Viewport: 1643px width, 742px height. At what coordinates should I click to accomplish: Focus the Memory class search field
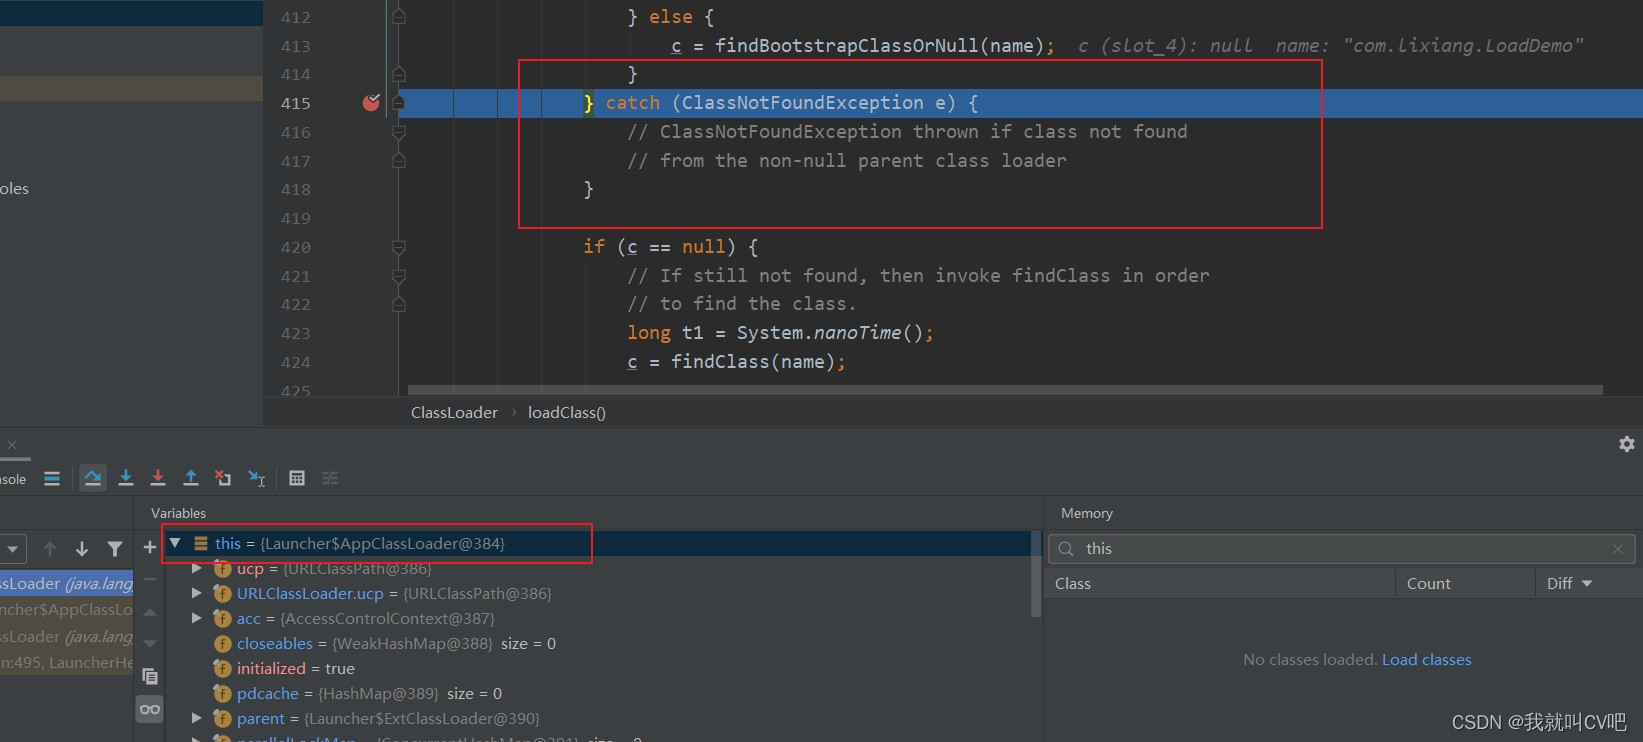pos(1341,549)
